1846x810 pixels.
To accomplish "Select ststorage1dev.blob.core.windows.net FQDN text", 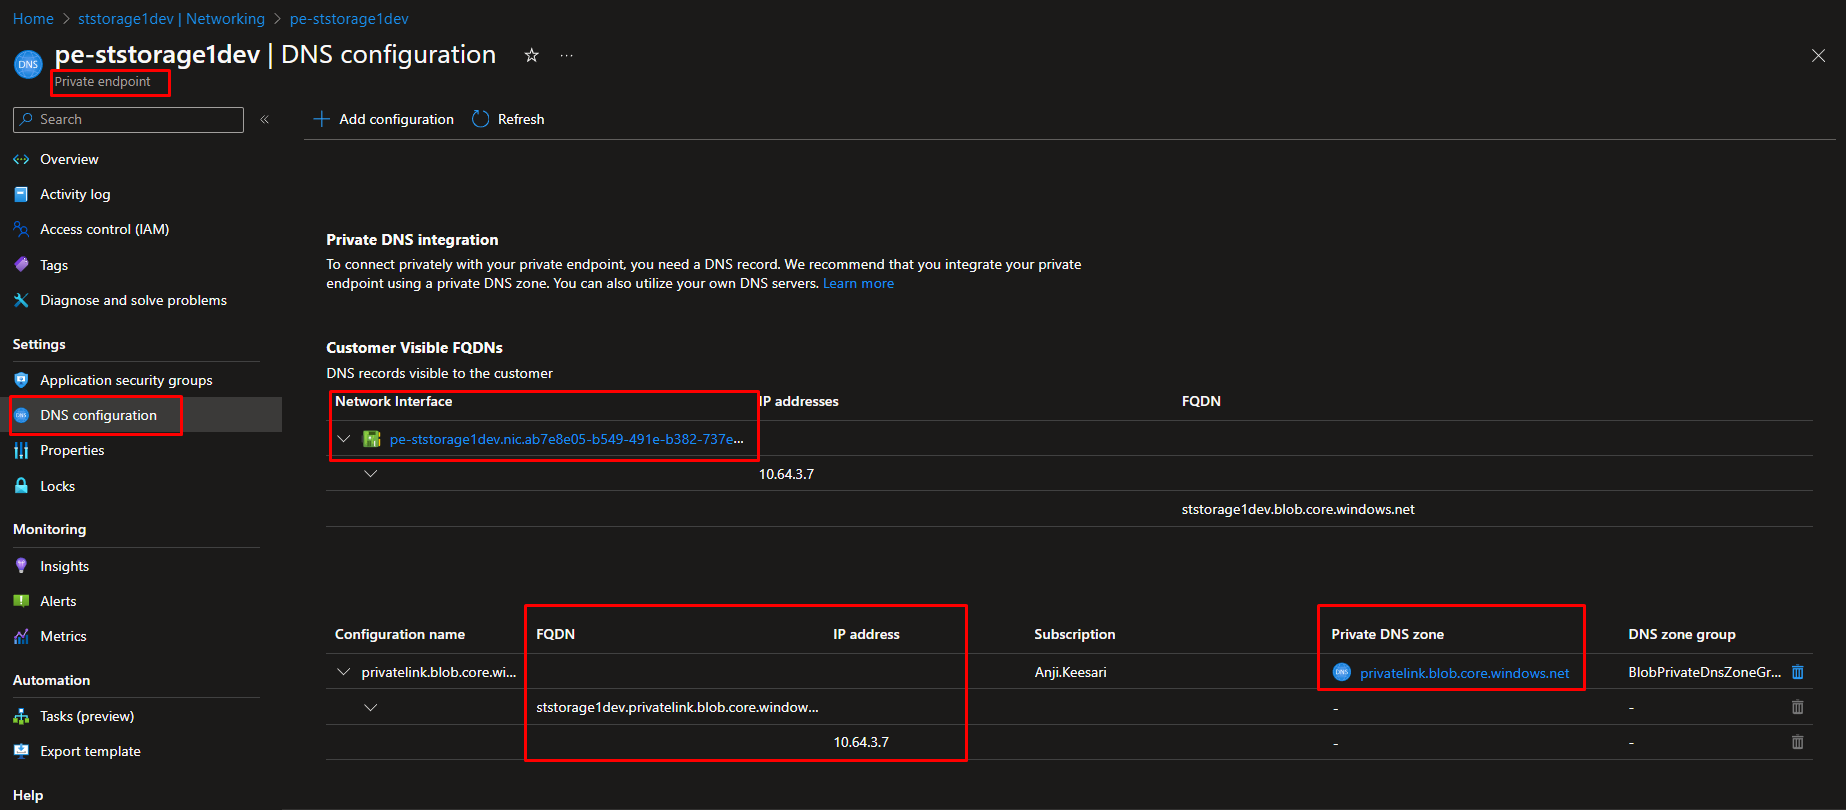I will pyautogui.click(x=1298, y=509).
